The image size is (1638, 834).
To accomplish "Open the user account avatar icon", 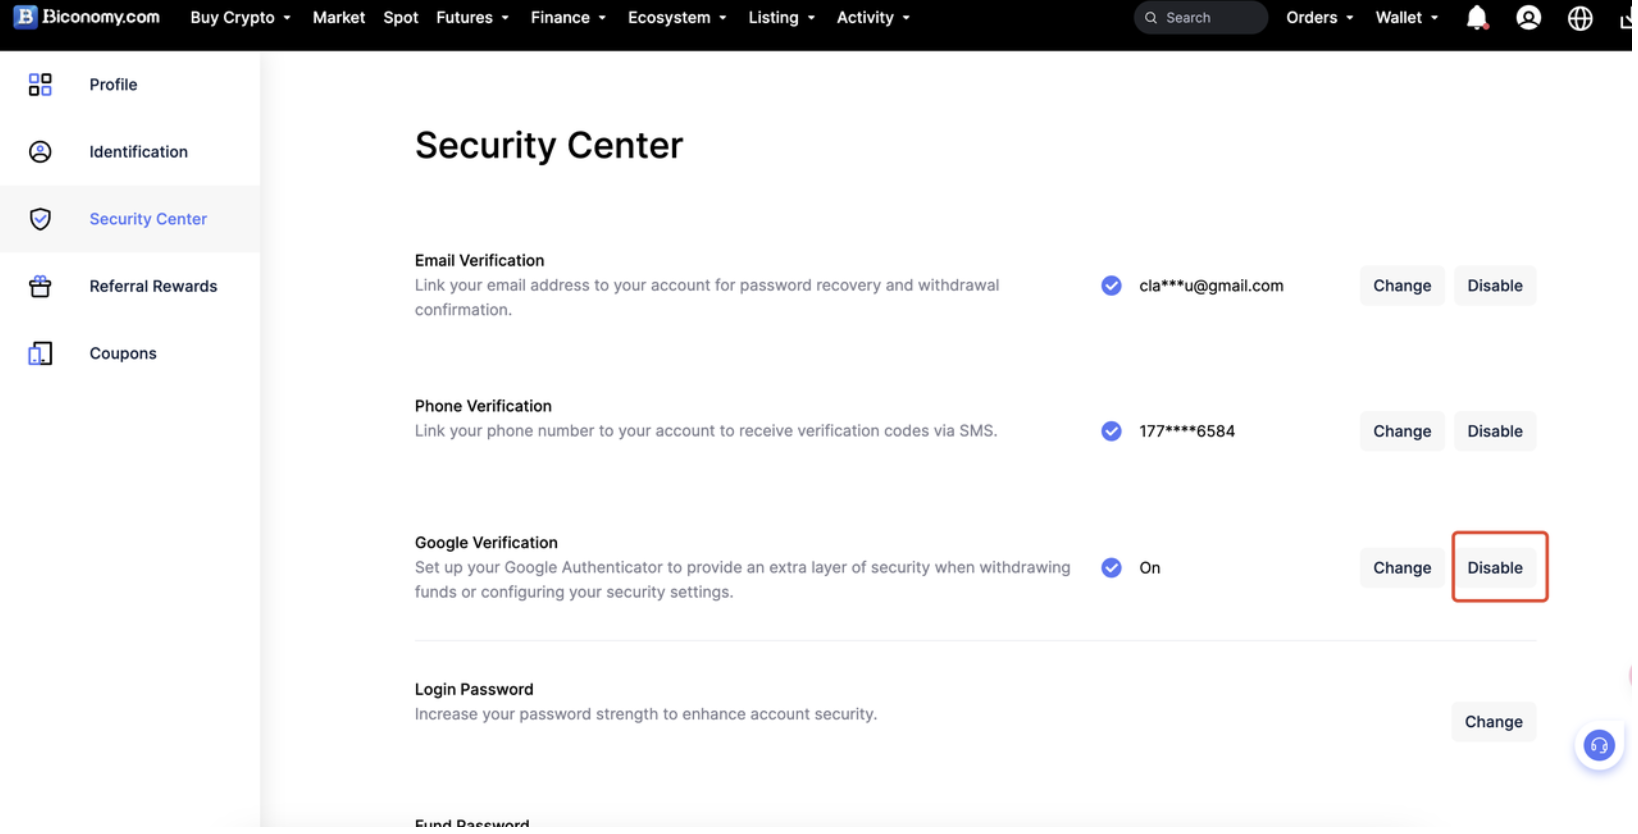I will point(1528,18).
